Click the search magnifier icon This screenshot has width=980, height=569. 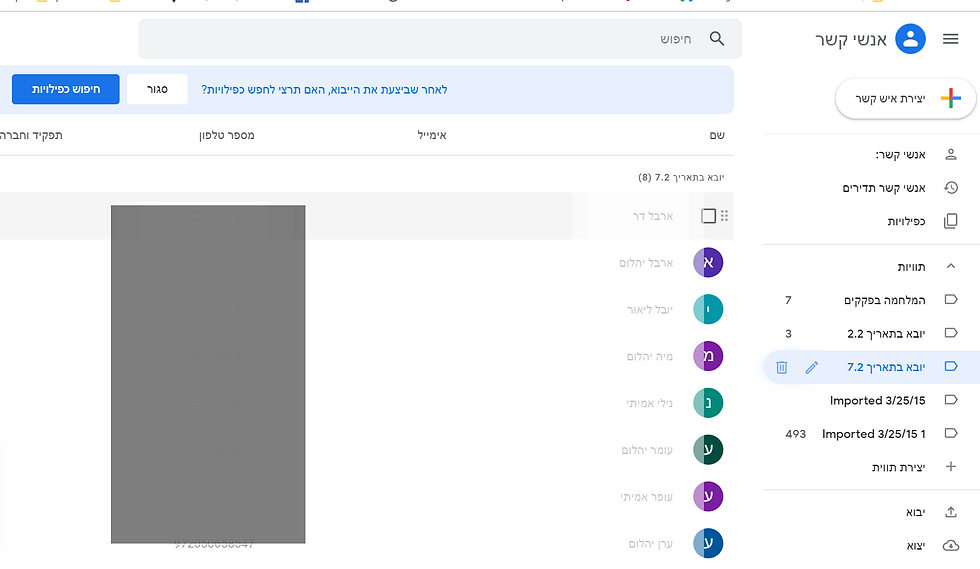pos(717,39)
